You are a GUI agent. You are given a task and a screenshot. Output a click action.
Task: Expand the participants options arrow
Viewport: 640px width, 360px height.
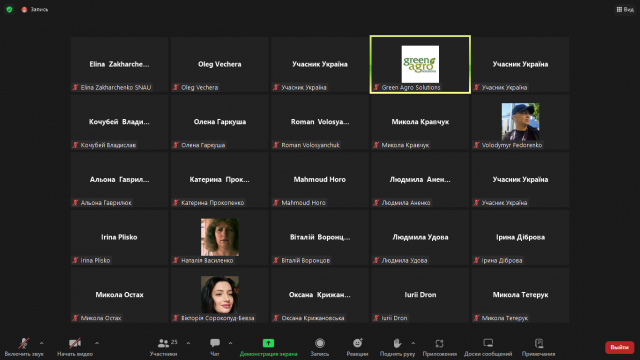[188, 343]
